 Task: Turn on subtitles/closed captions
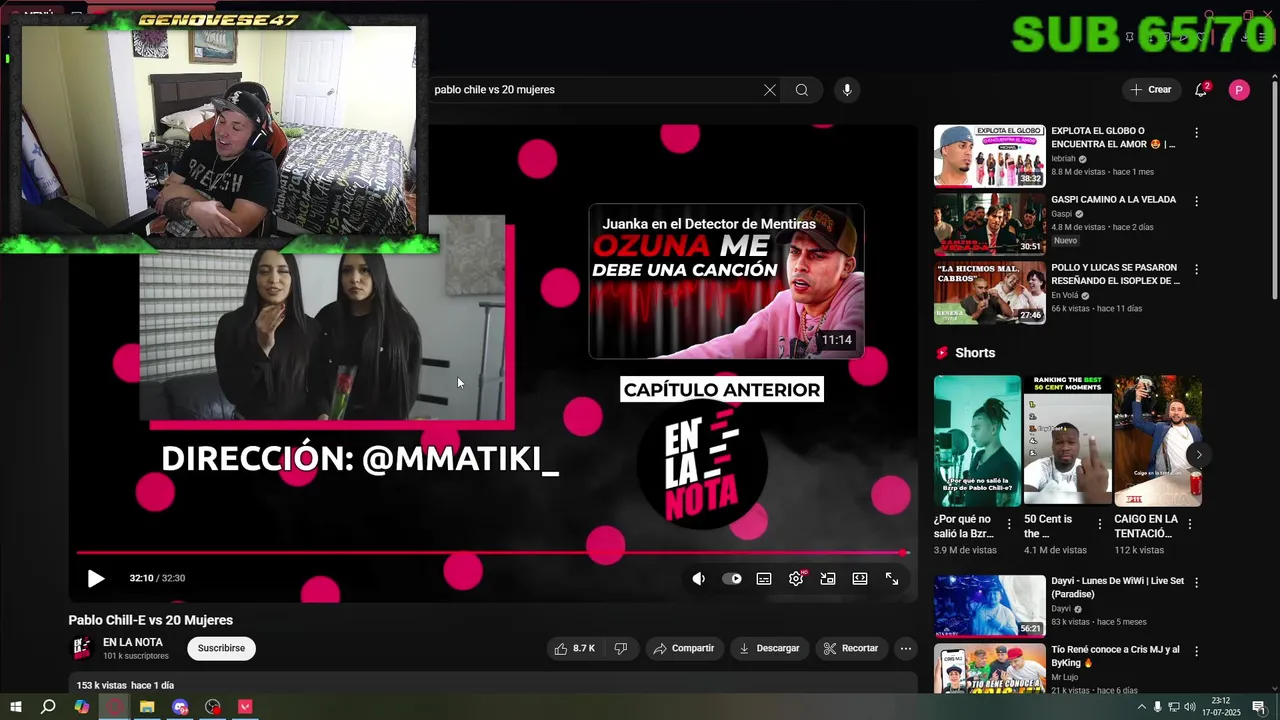[764, 579]
